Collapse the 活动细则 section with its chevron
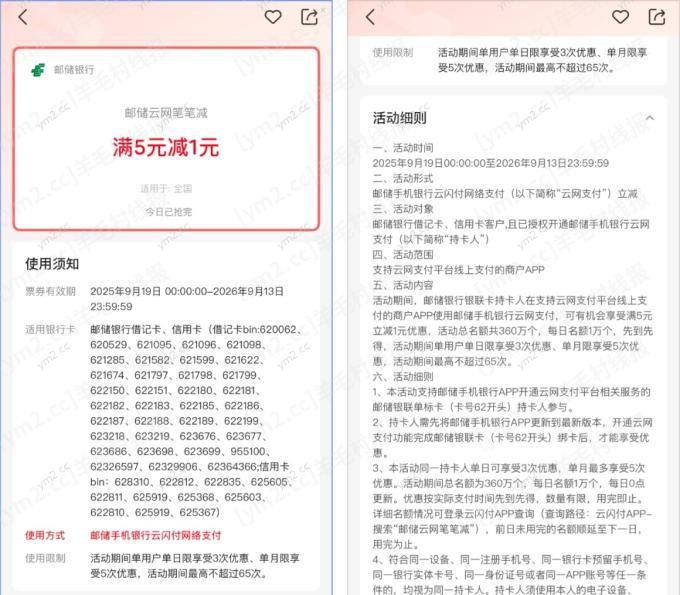The image size is (680, 595). [x=649, y=118]
